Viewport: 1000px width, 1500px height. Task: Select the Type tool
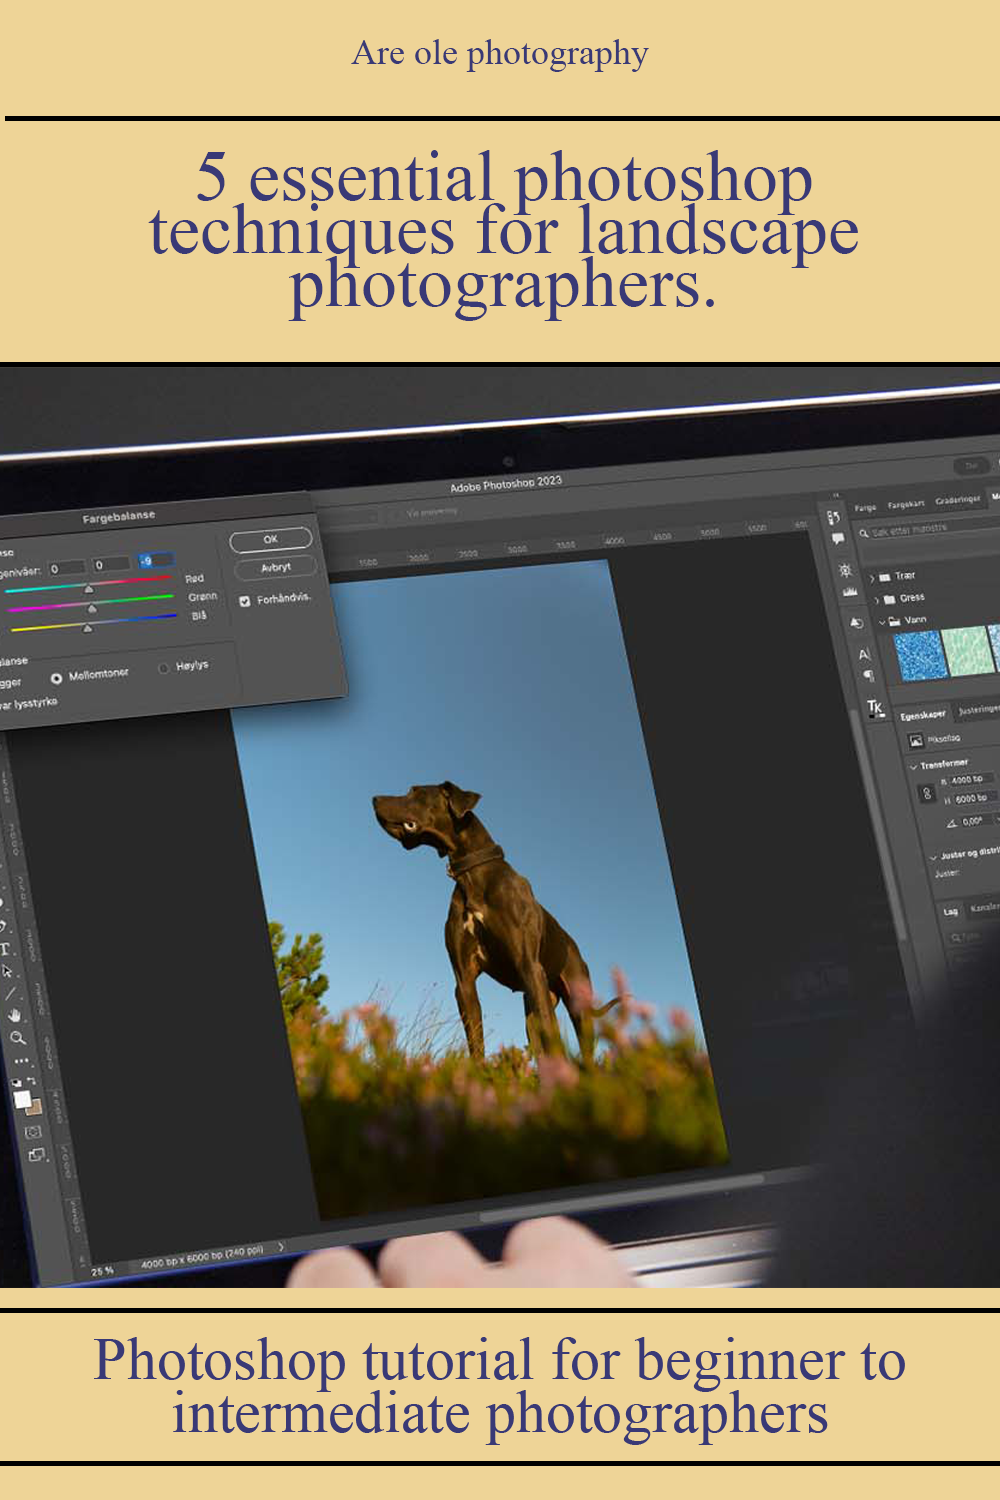pos(5,949)
